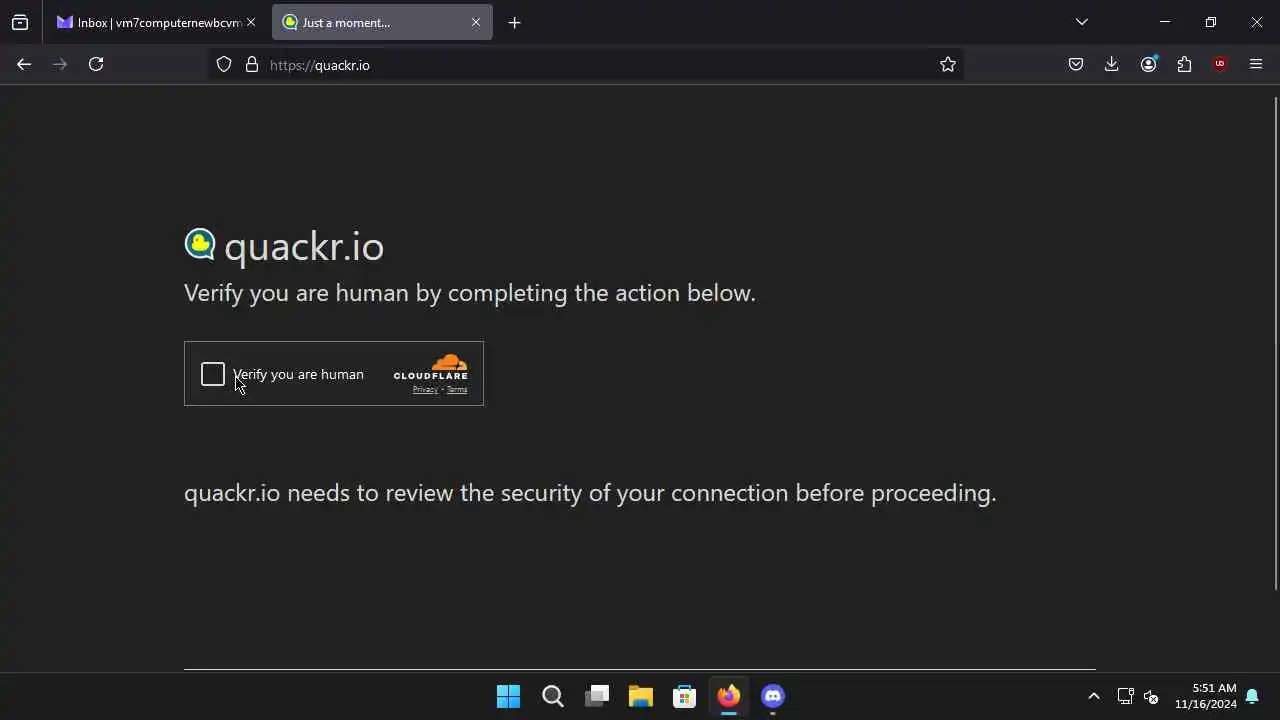Bookmark this page with star
Screen dimensions: 1280x720
point(948,64)
